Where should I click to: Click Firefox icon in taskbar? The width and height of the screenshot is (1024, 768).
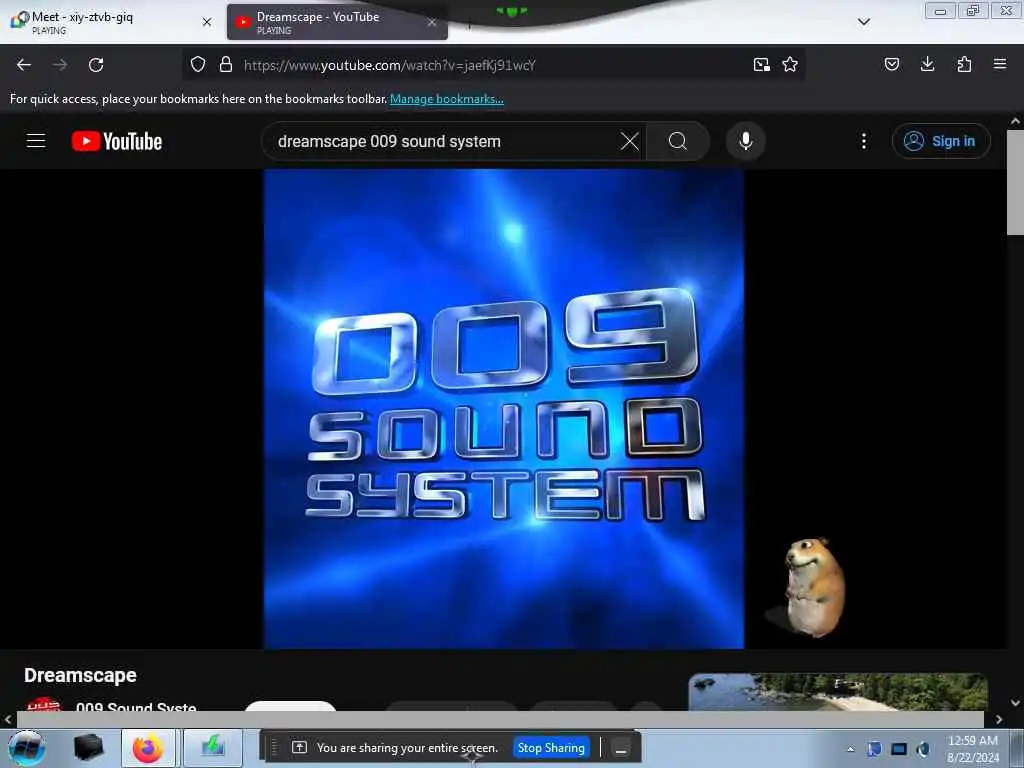(148, 748)
